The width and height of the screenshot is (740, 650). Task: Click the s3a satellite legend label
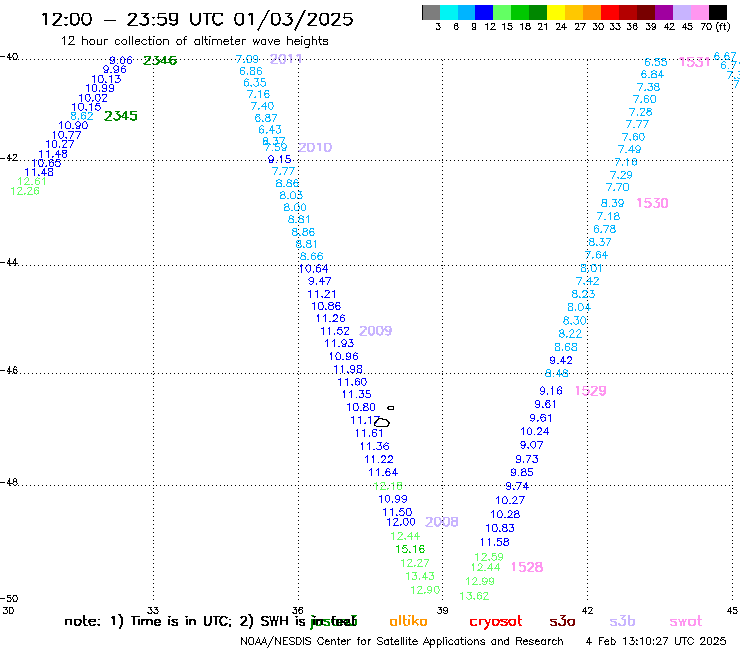point(562,621)
